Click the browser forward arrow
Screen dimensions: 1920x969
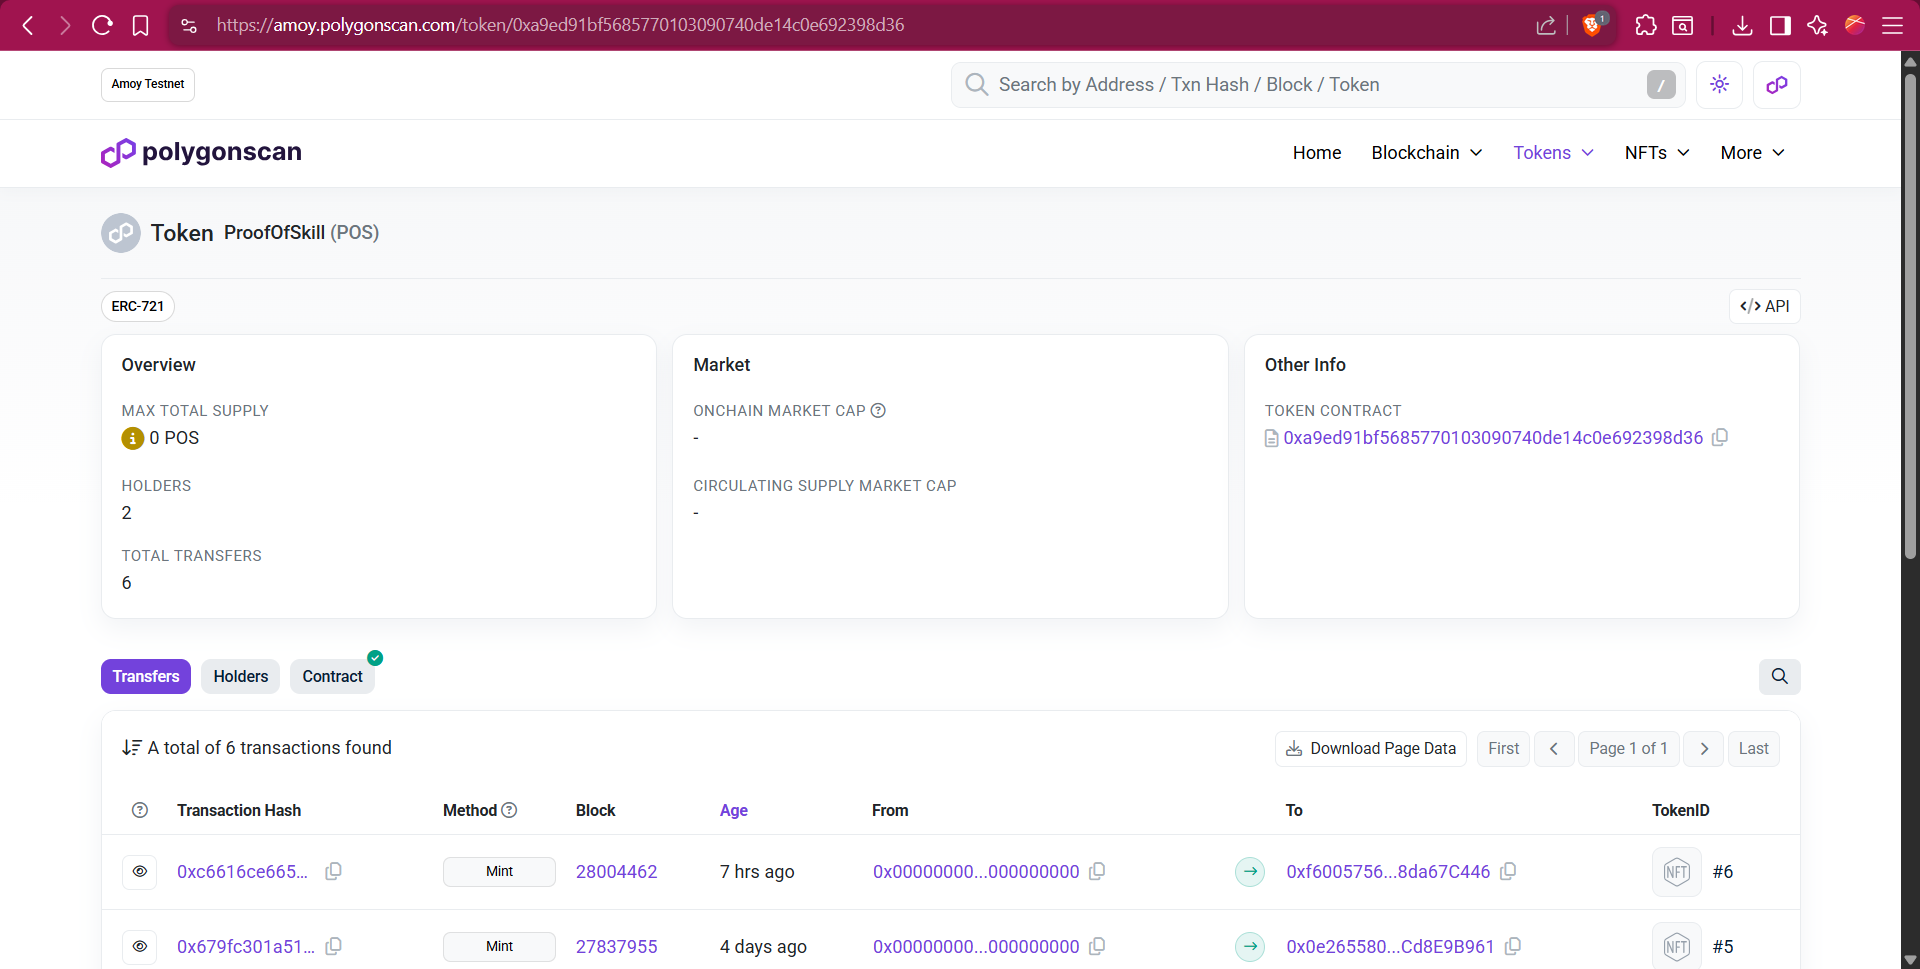point(65,25)
